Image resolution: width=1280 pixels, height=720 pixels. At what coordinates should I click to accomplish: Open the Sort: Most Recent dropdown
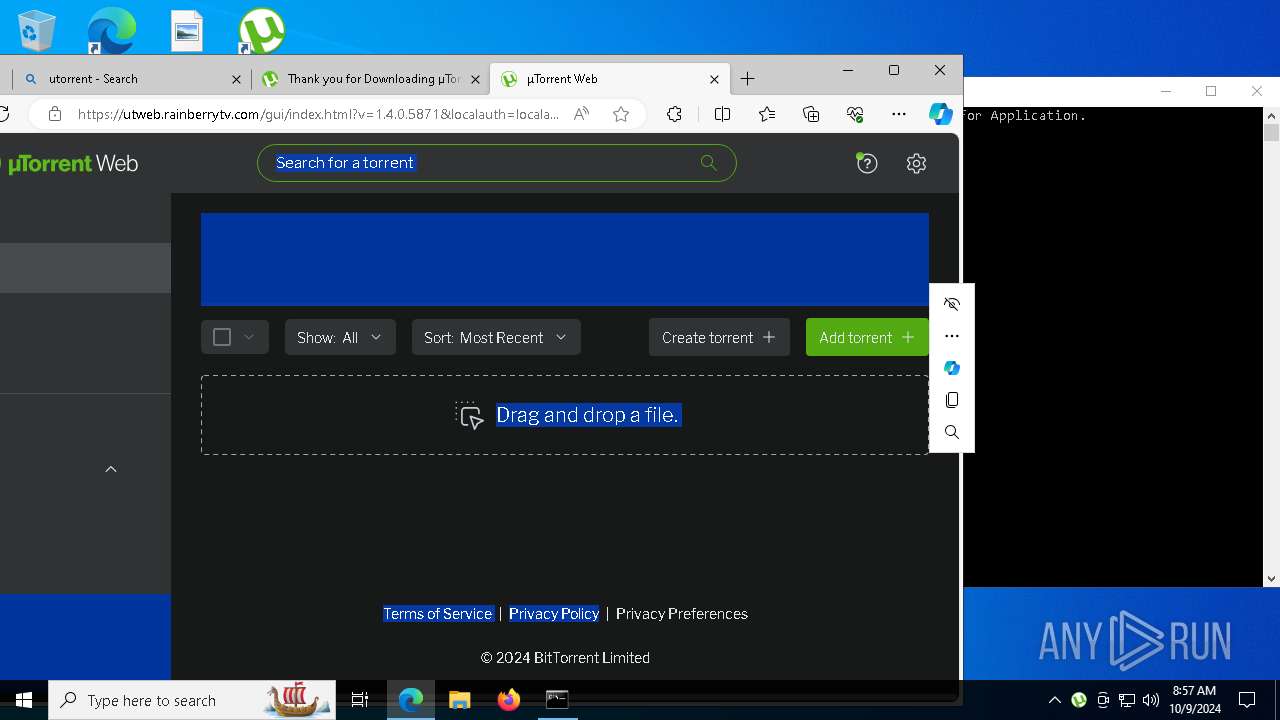tap(496, 337)
